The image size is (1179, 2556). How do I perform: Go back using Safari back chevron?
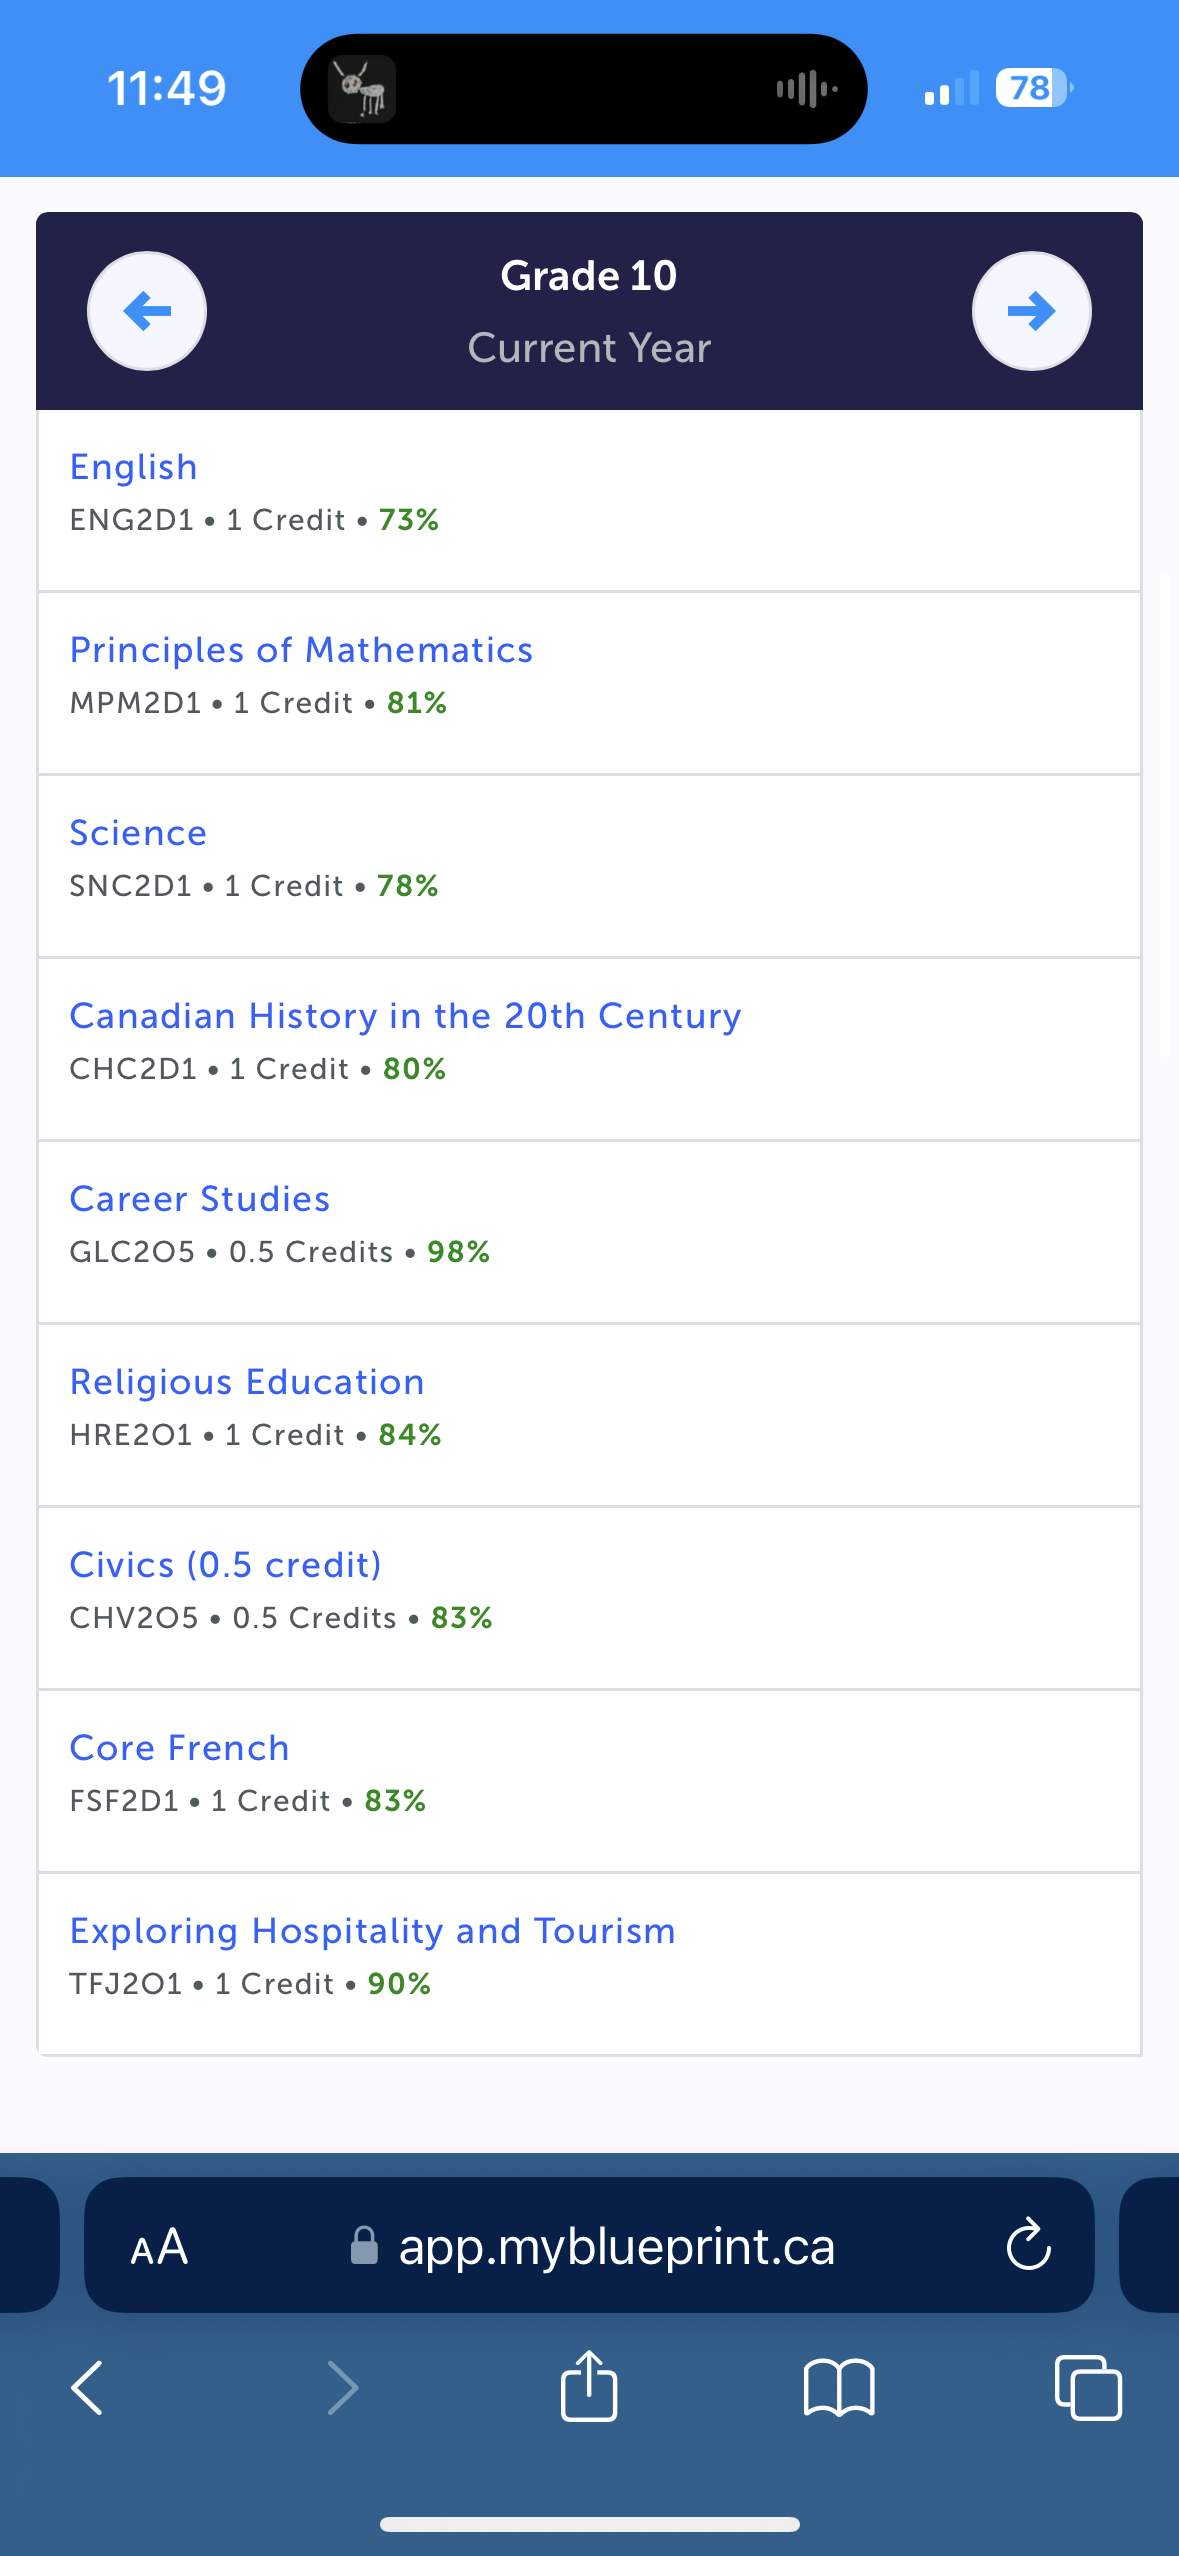click(x=88, y=2388)
